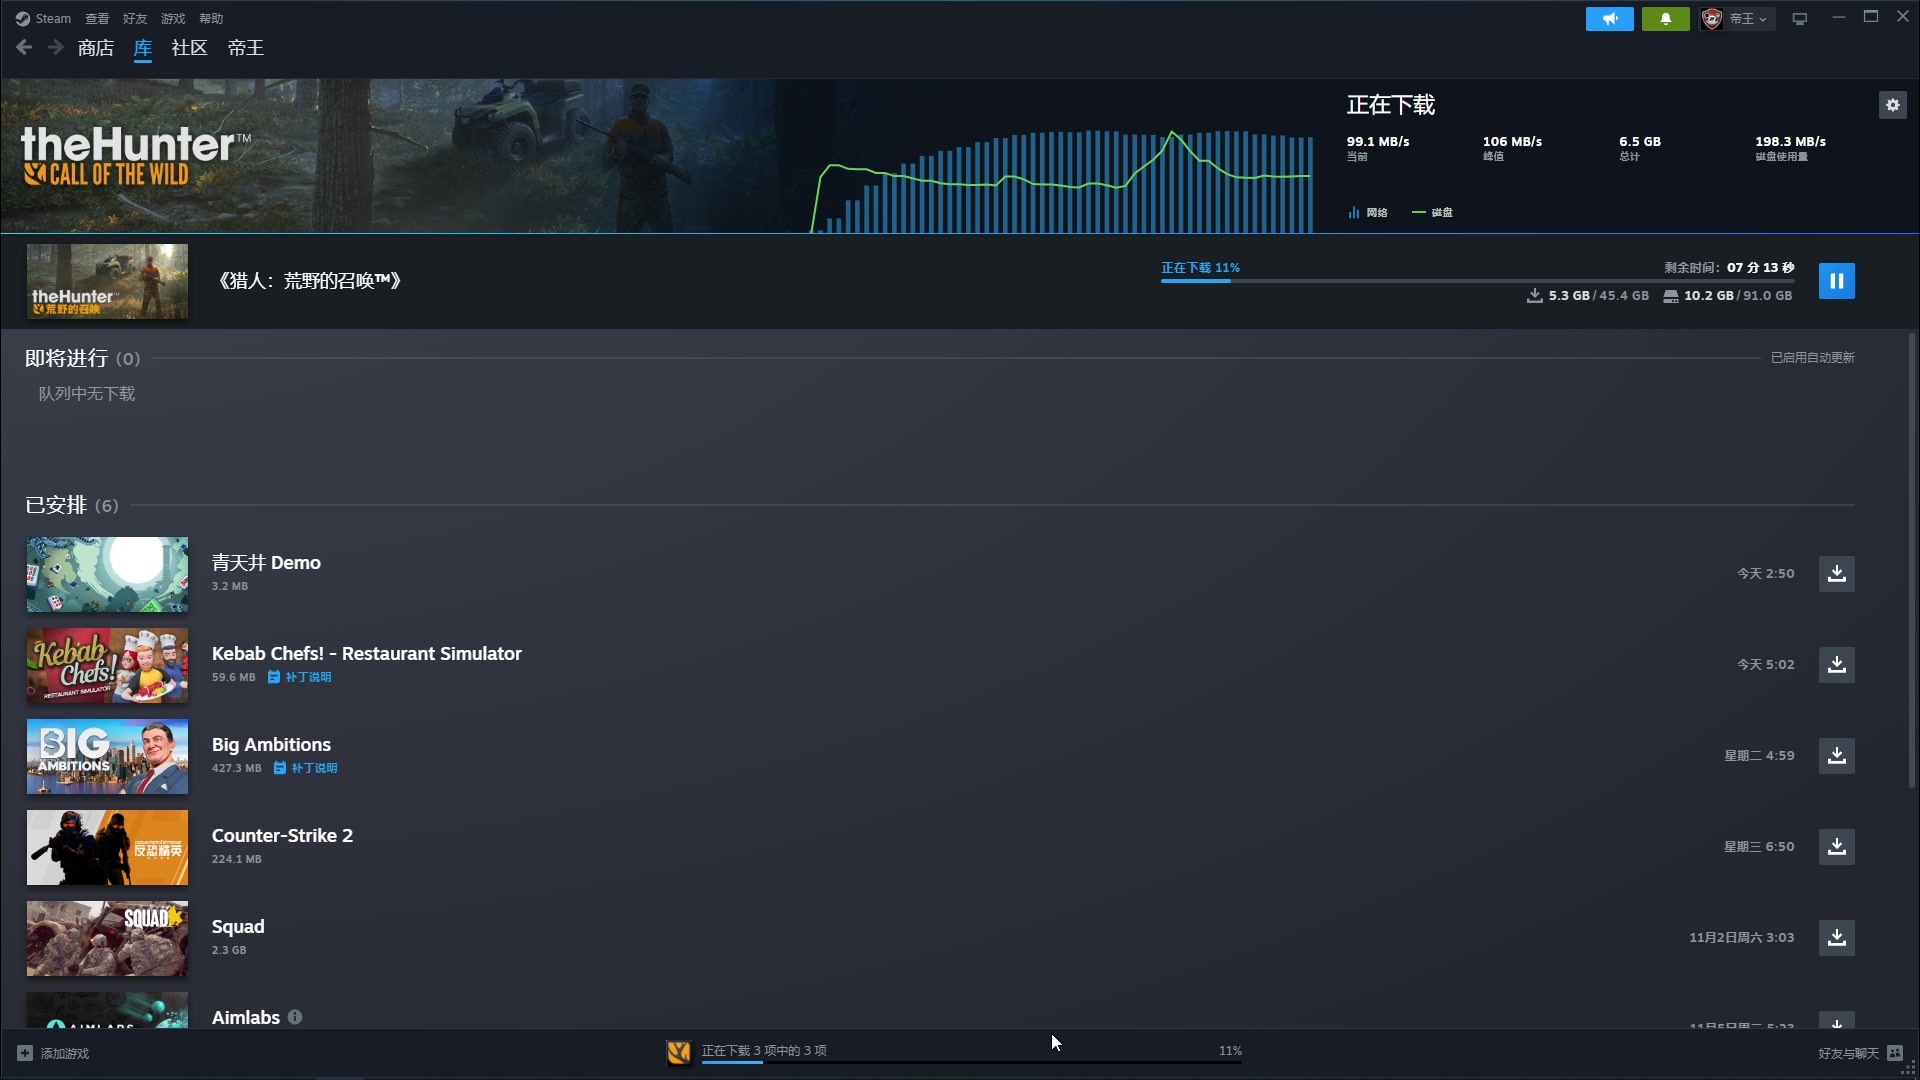Open the announcements megaphone button
This screenshot has height=1080, width=1920.
[1609, 19]
